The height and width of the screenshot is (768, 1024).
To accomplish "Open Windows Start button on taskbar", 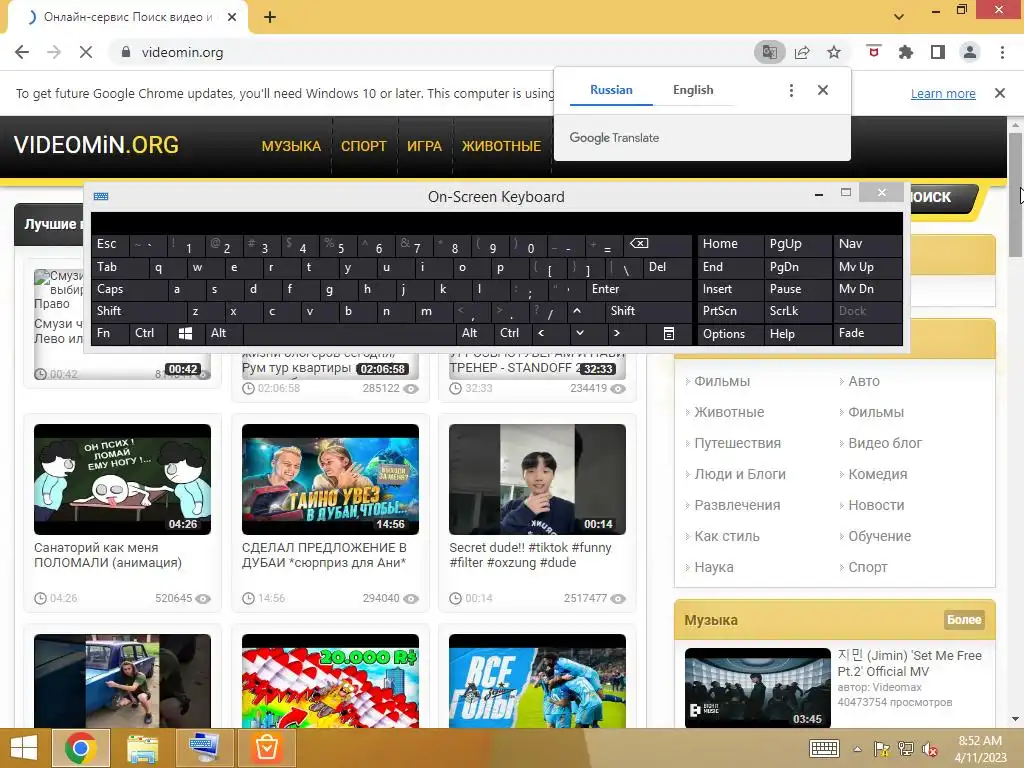I will click(24, 748).
